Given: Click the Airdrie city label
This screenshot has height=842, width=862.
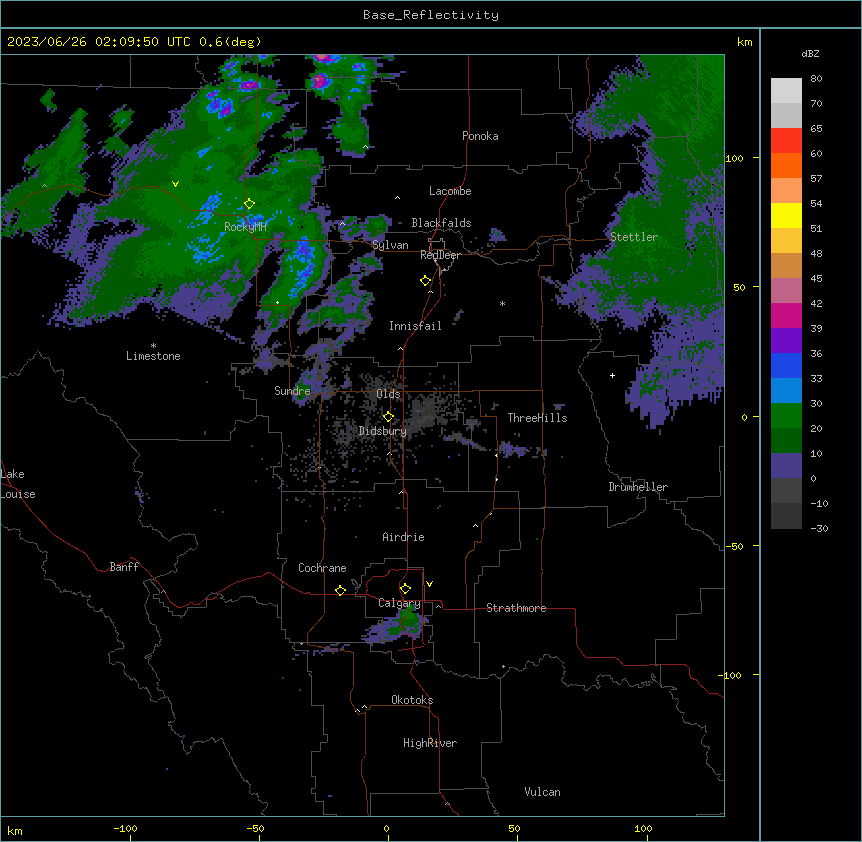Looking at the screenshot, I should [403, 537].
